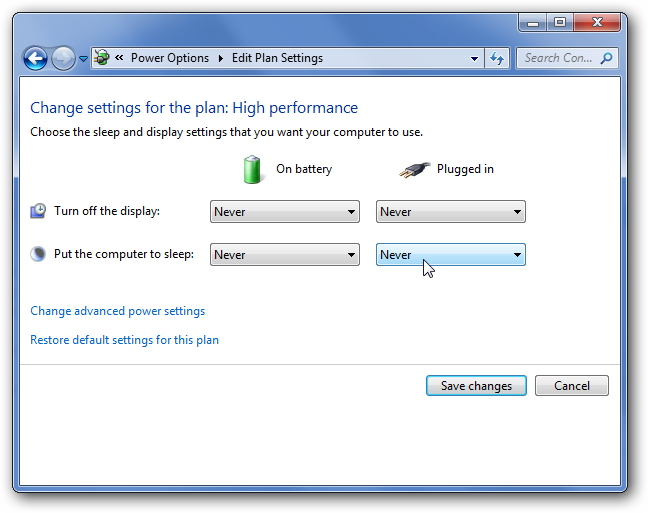Click the Back navigation arrow button
This screenshot has height=513, width=648.
pos(35,58)
